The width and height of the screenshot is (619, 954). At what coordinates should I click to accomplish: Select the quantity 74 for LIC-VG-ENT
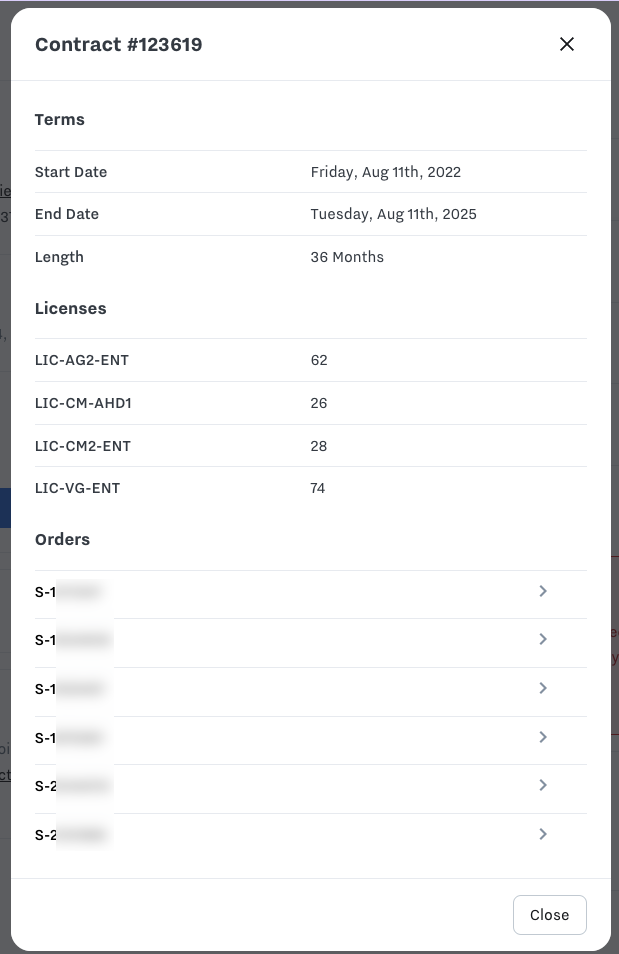(x=318, y=488)
